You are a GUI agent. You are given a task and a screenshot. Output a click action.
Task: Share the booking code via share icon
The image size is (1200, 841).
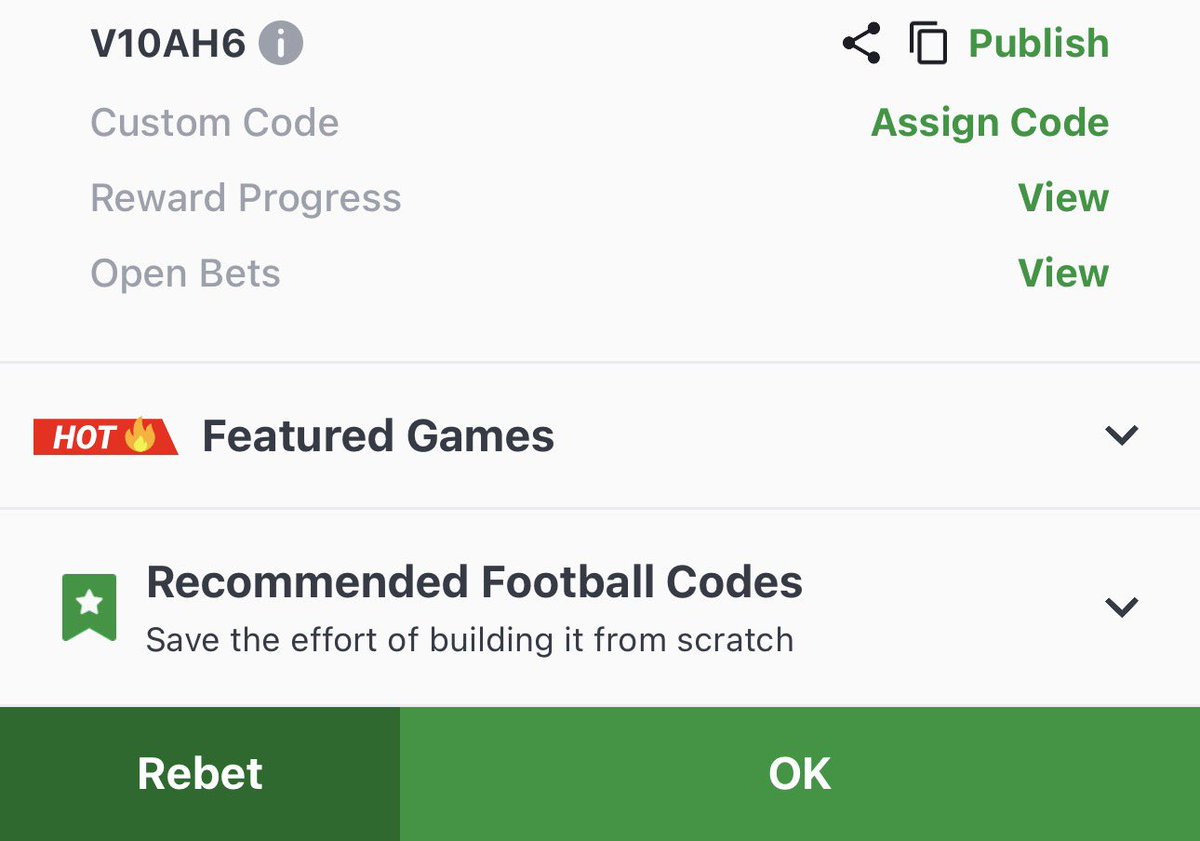click(x=861, y=43)
